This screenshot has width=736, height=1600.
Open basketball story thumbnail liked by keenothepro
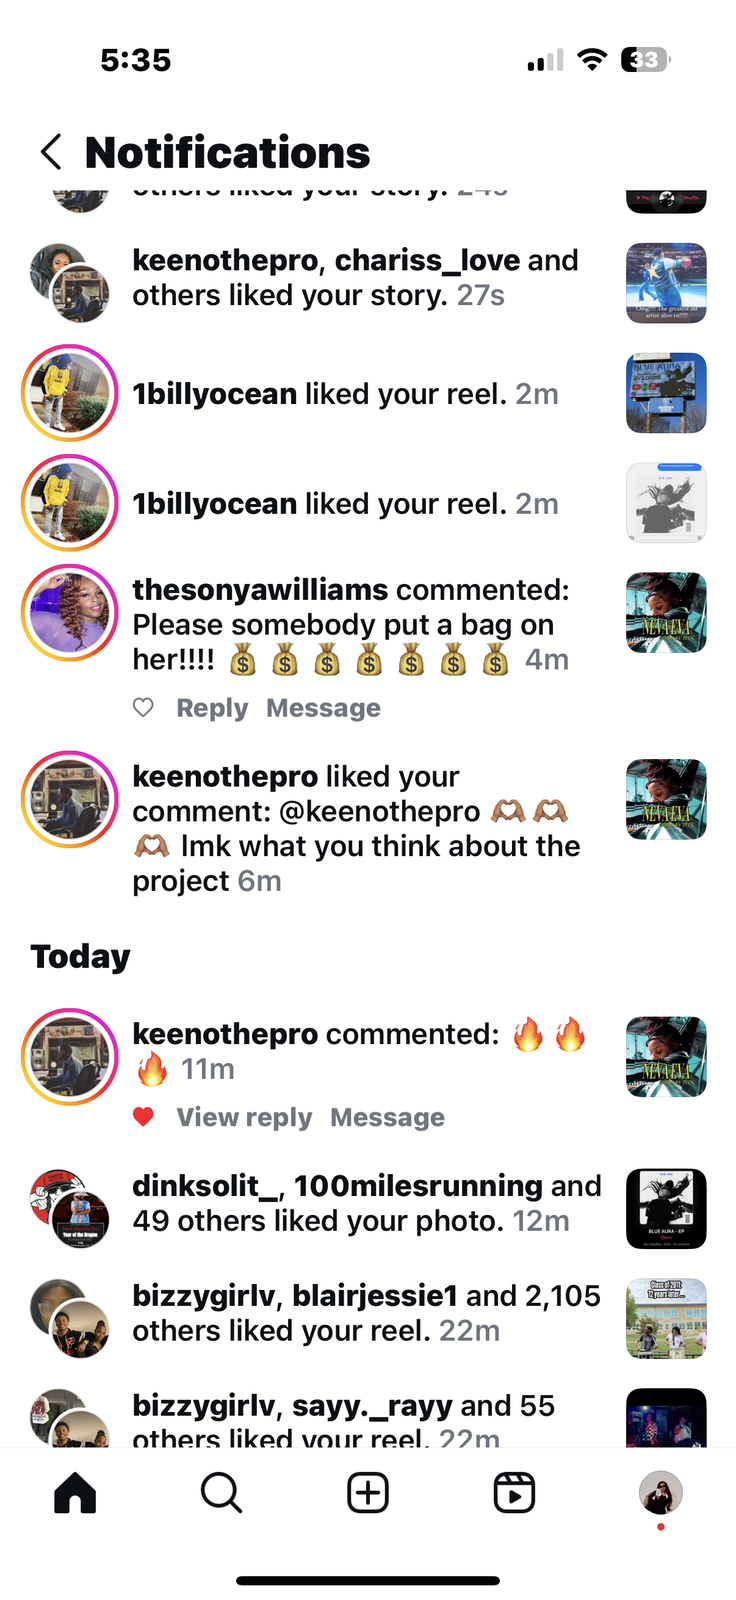coord(666,283)
